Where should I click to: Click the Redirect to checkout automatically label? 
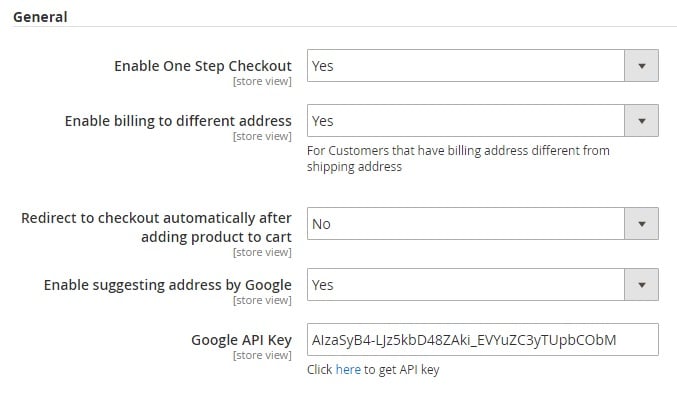coord(156,227)
